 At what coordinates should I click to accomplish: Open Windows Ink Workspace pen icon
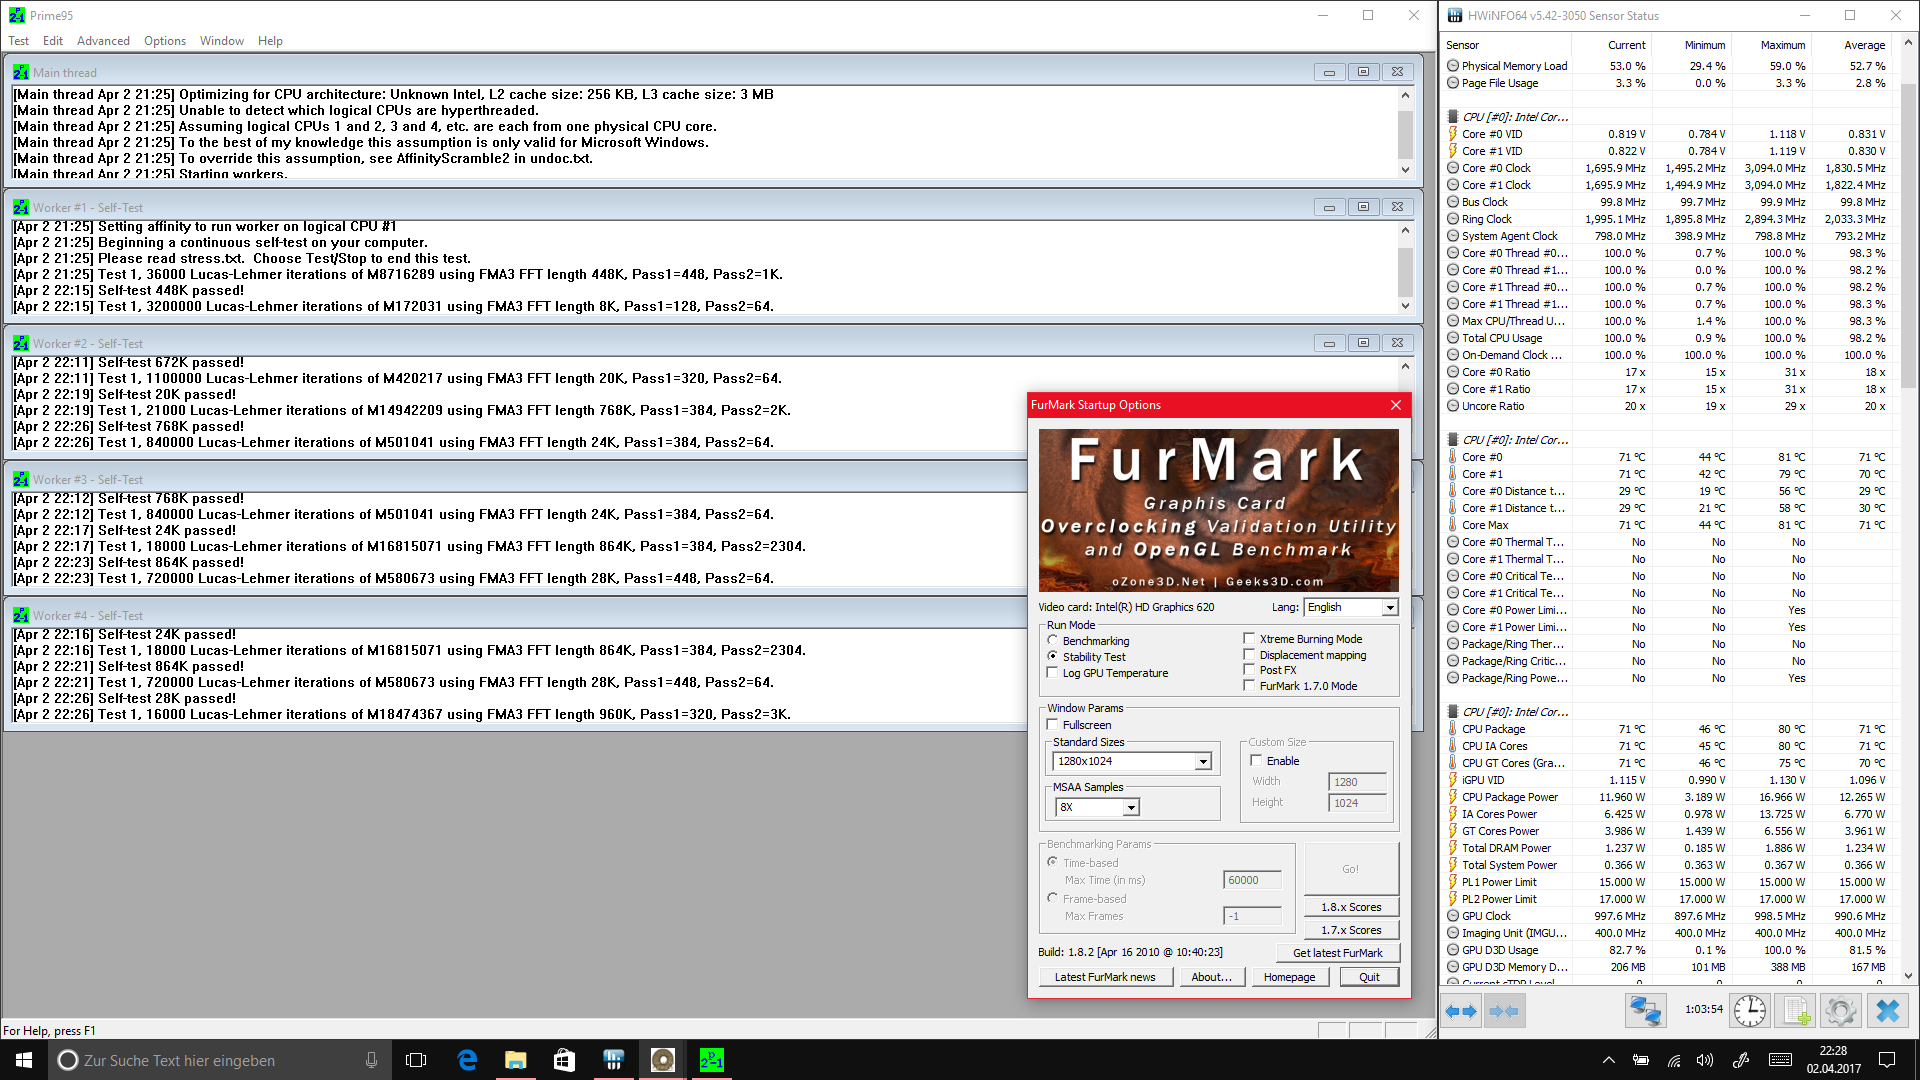click(1741, 1060)
